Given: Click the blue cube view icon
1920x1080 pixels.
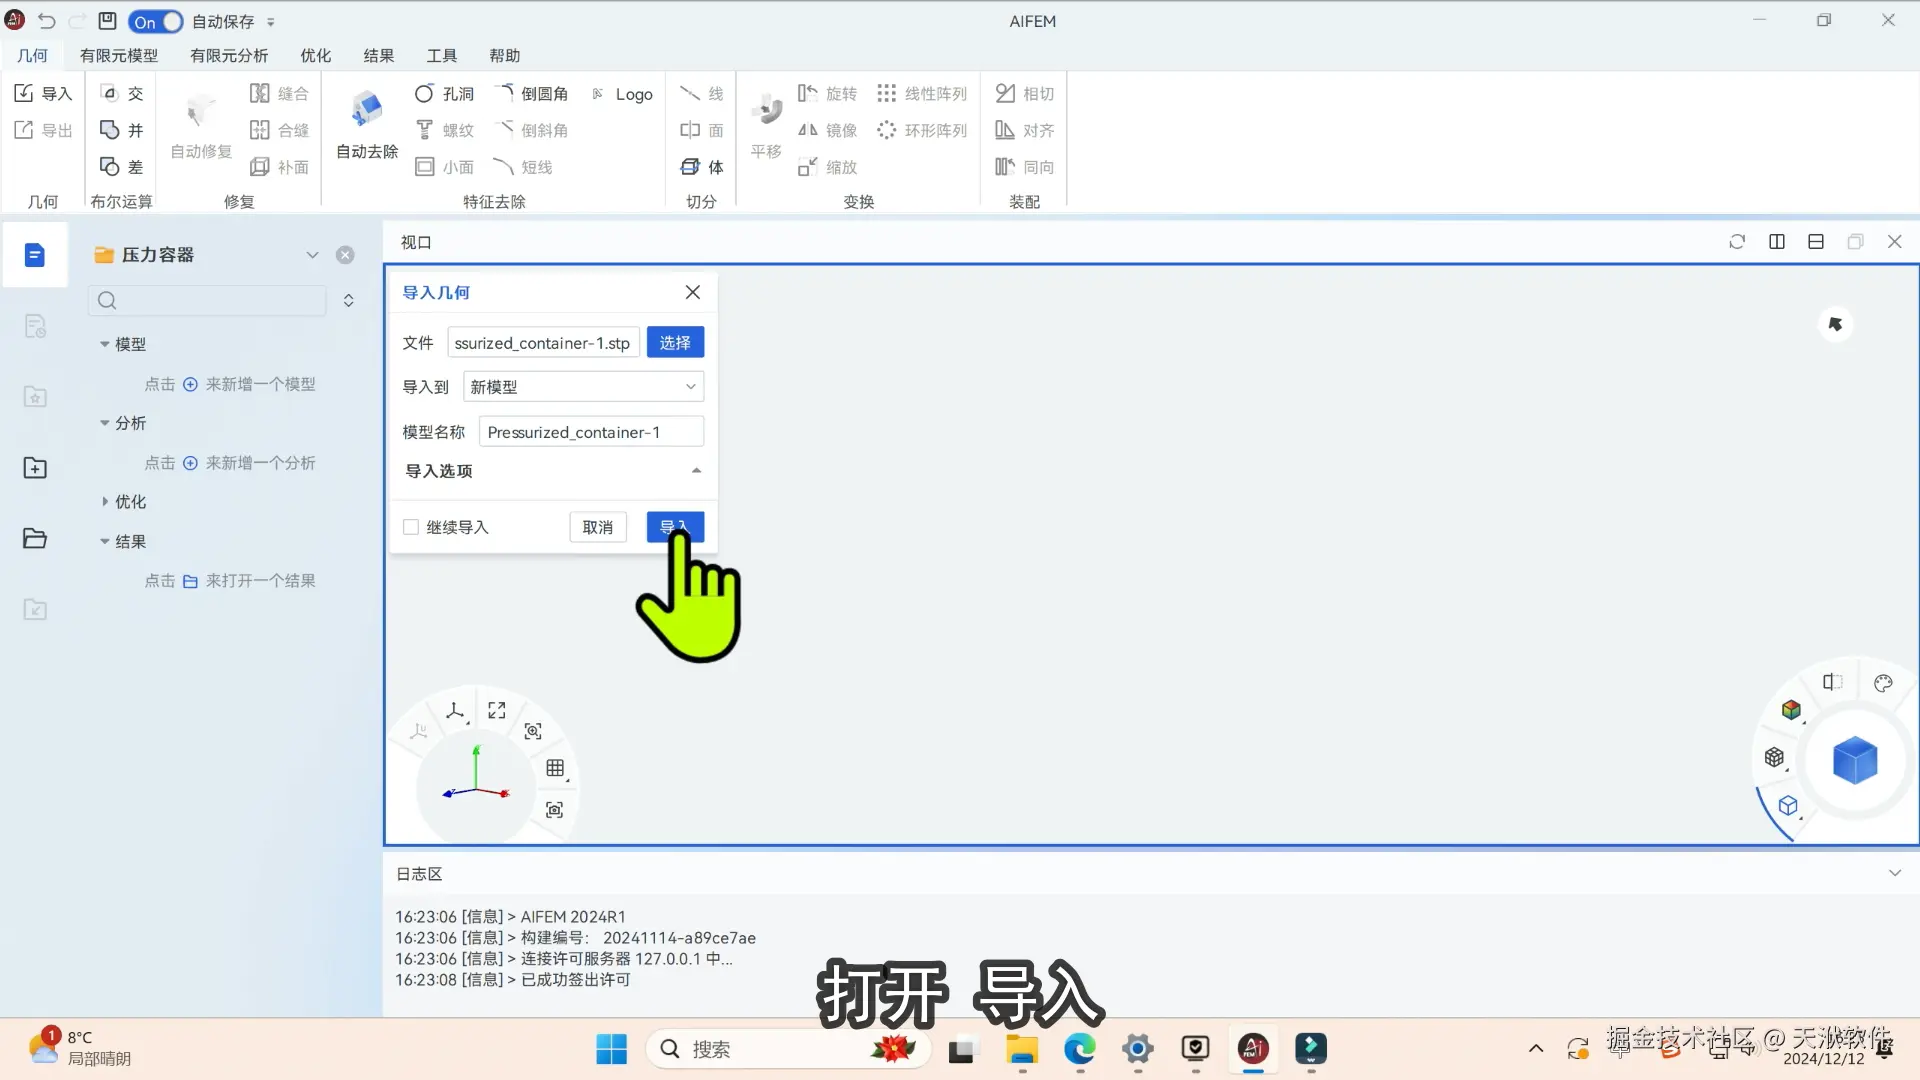Looking at the screenshot, I should 1855,761.
